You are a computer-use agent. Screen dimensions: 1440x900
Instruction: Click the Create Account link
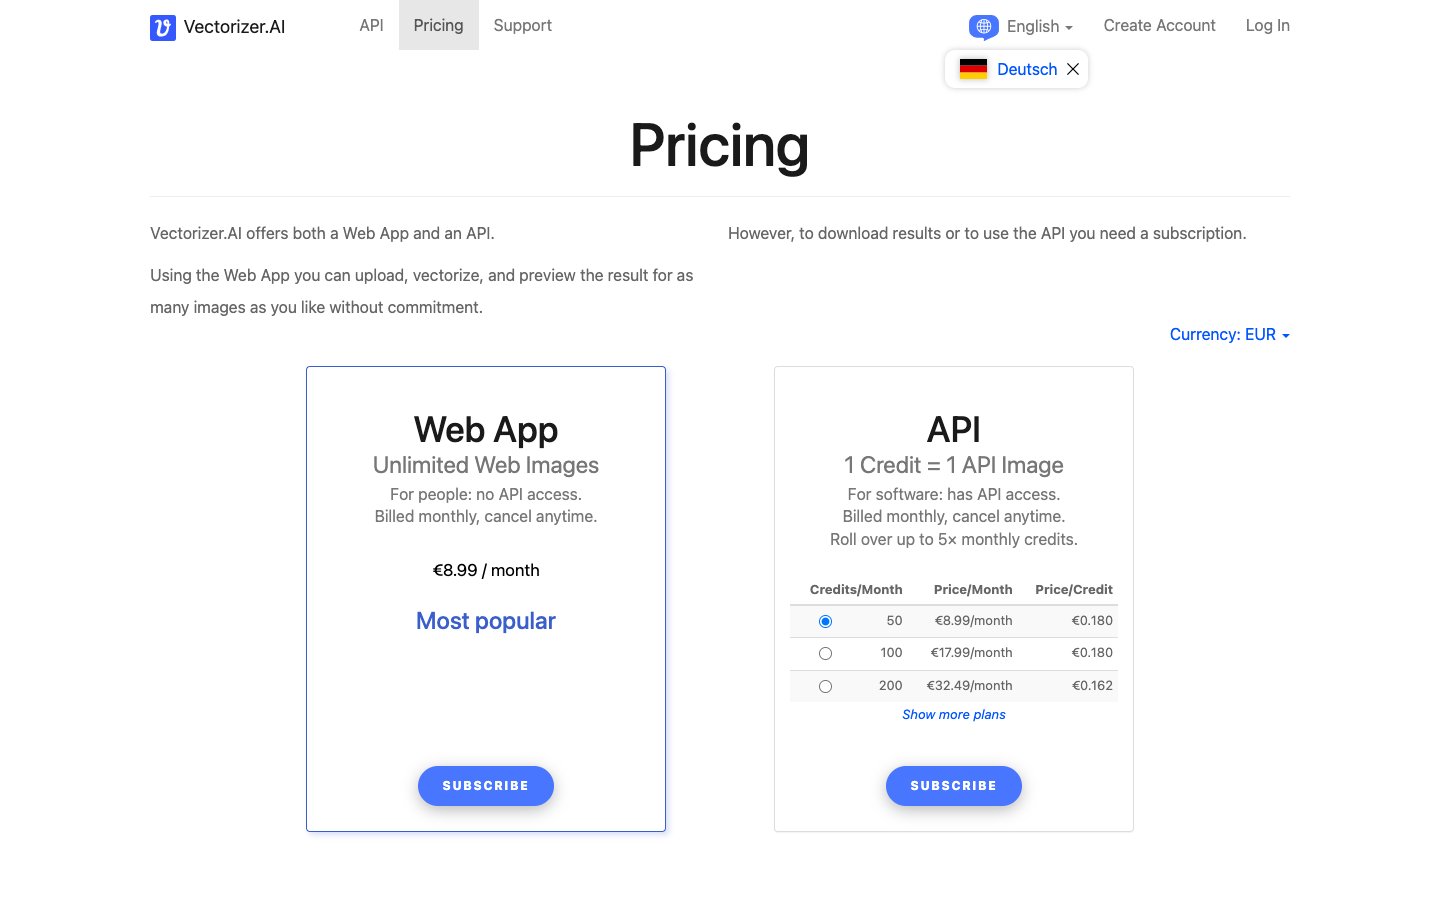(x=1159, y=26)
